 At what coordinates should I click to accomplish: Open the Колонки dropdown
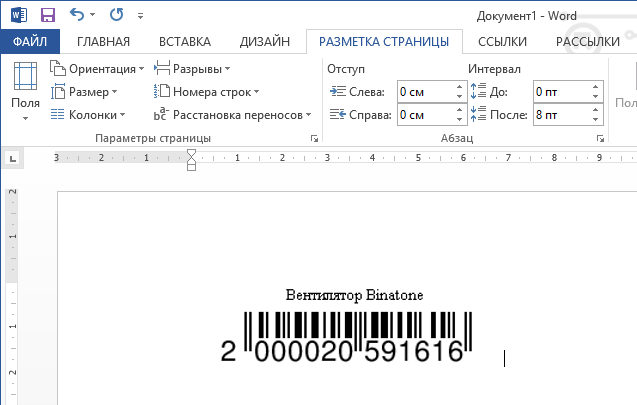88,115
